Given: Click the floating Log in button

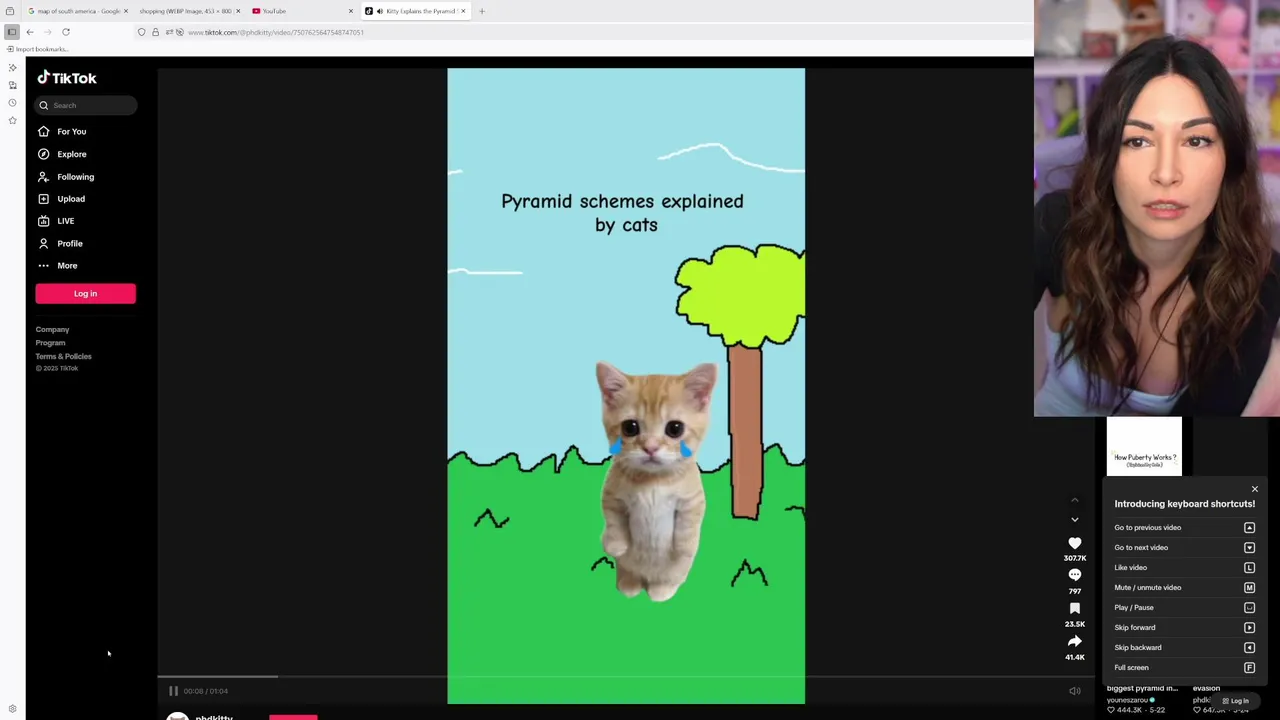Looking at the screenshot, I should pos(1236,701).
